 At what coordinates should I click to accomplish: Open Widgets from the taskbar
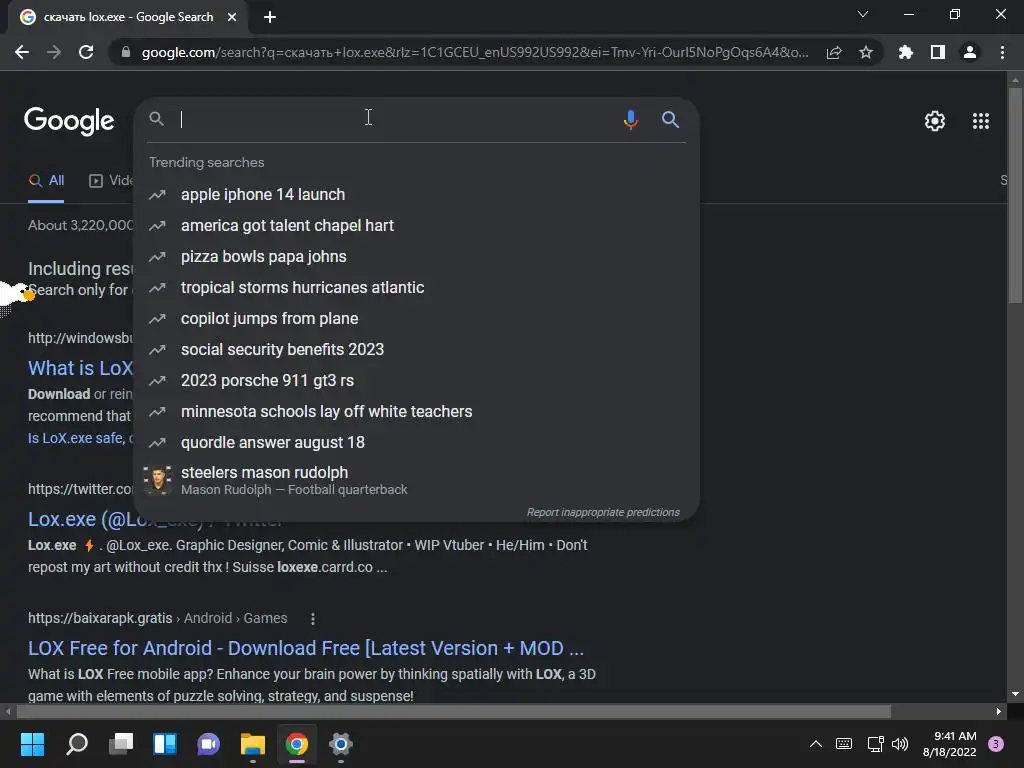coord(165,744)
